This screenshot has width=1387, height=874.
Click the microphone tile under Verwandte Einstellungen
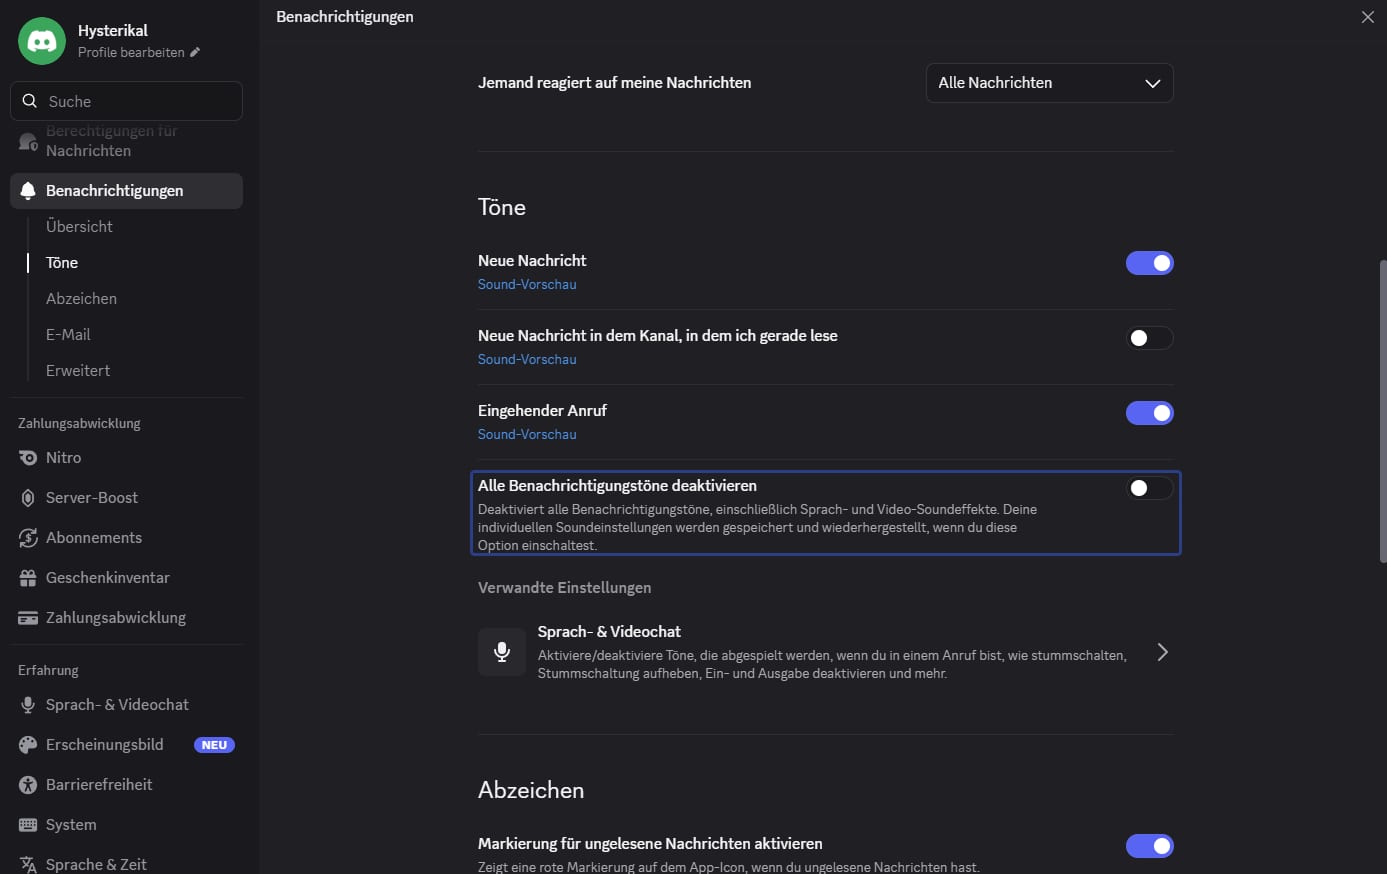(502, 652)
